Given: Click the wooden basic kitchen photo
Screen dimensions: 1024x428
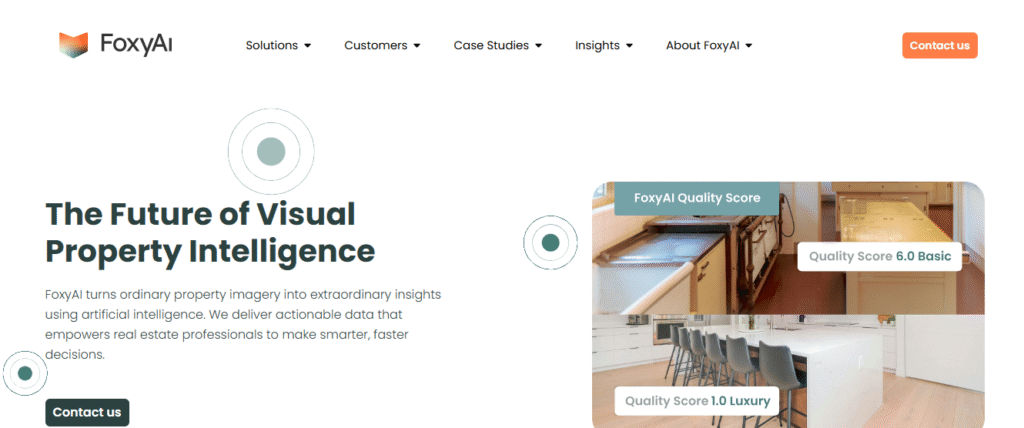Looking at the screenshot, I should tap(788, 248).
